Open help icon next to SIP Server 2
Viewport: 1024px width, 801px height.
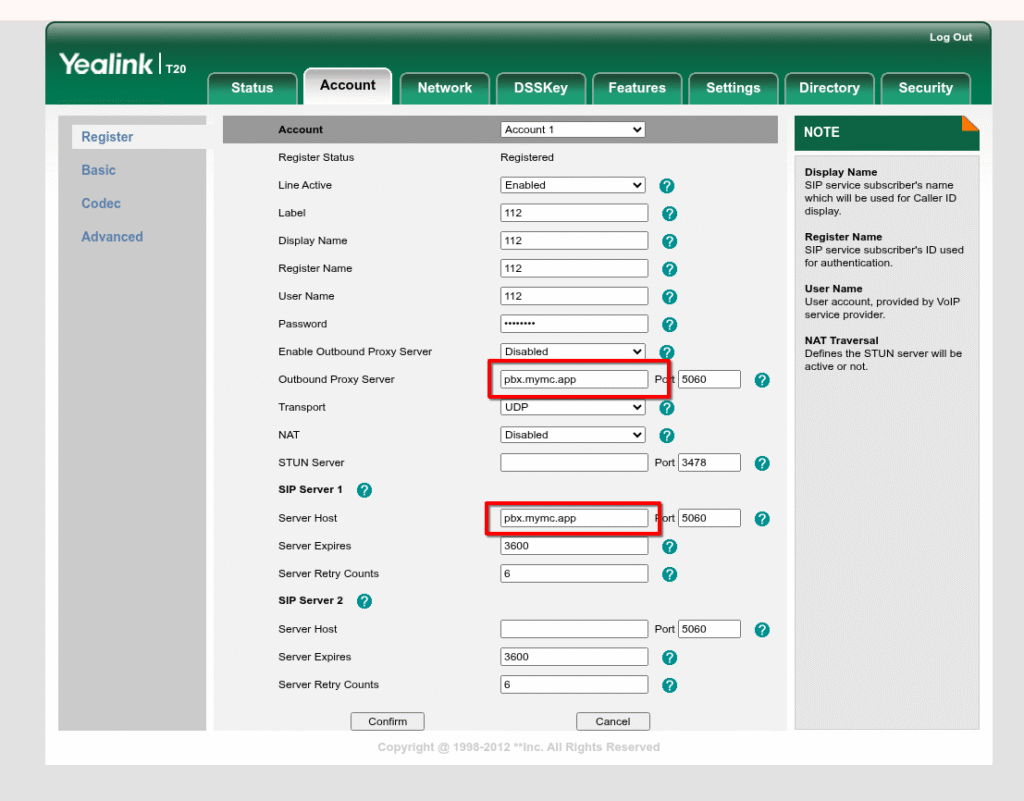tap(364, 601)
